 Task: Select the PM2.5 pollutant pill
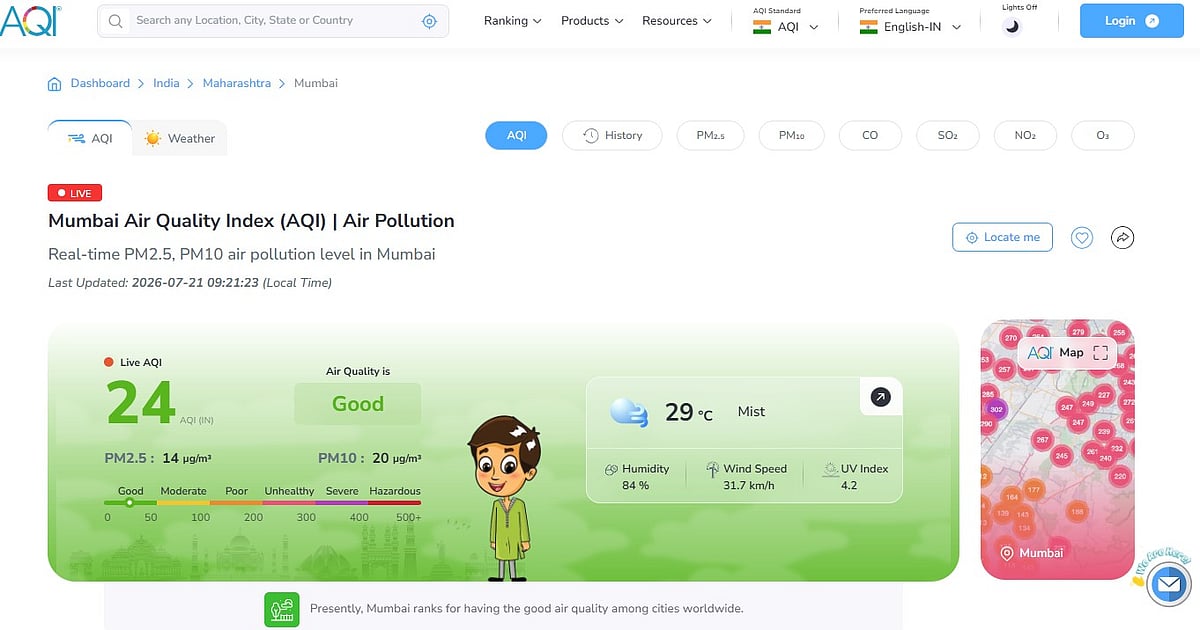tap(710, 136)
